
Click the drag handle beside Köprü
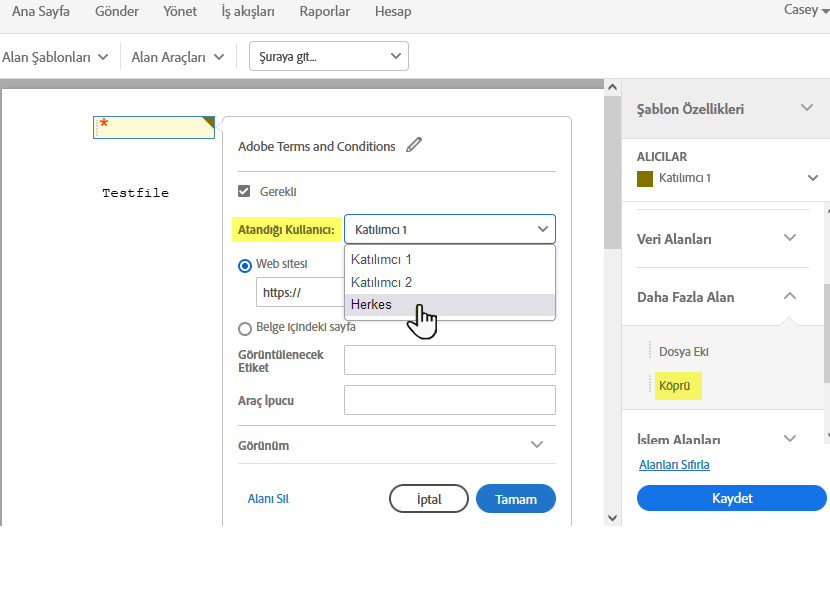(650, 385)
